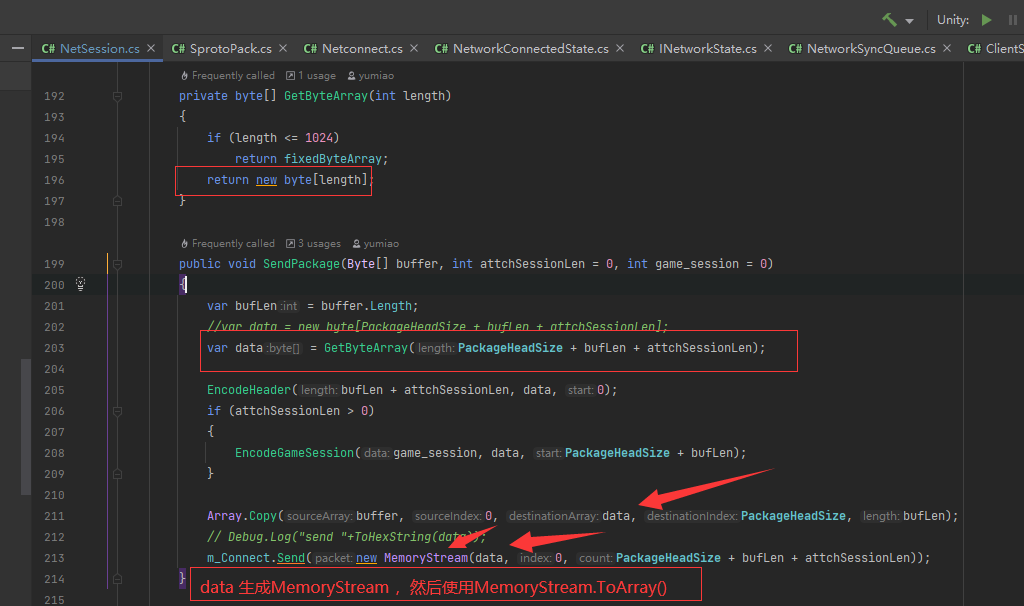Image resolution: width=1024 pixels, height=606 pixels.
Task: Close the NetSession.cs tab
Action: pos(151,48)
